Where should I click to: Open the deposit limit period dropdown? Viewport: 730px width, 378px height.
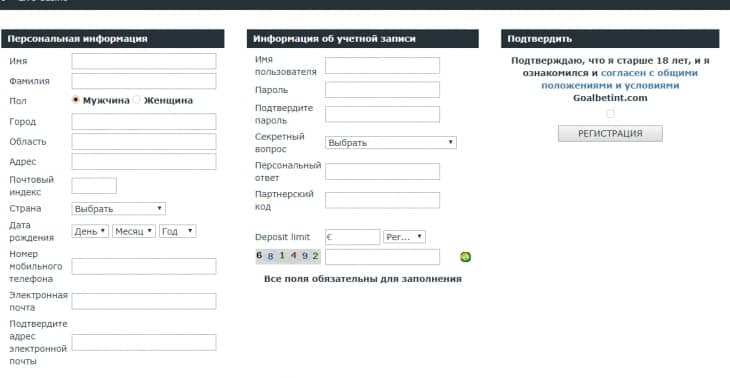(x=404, y=237)
